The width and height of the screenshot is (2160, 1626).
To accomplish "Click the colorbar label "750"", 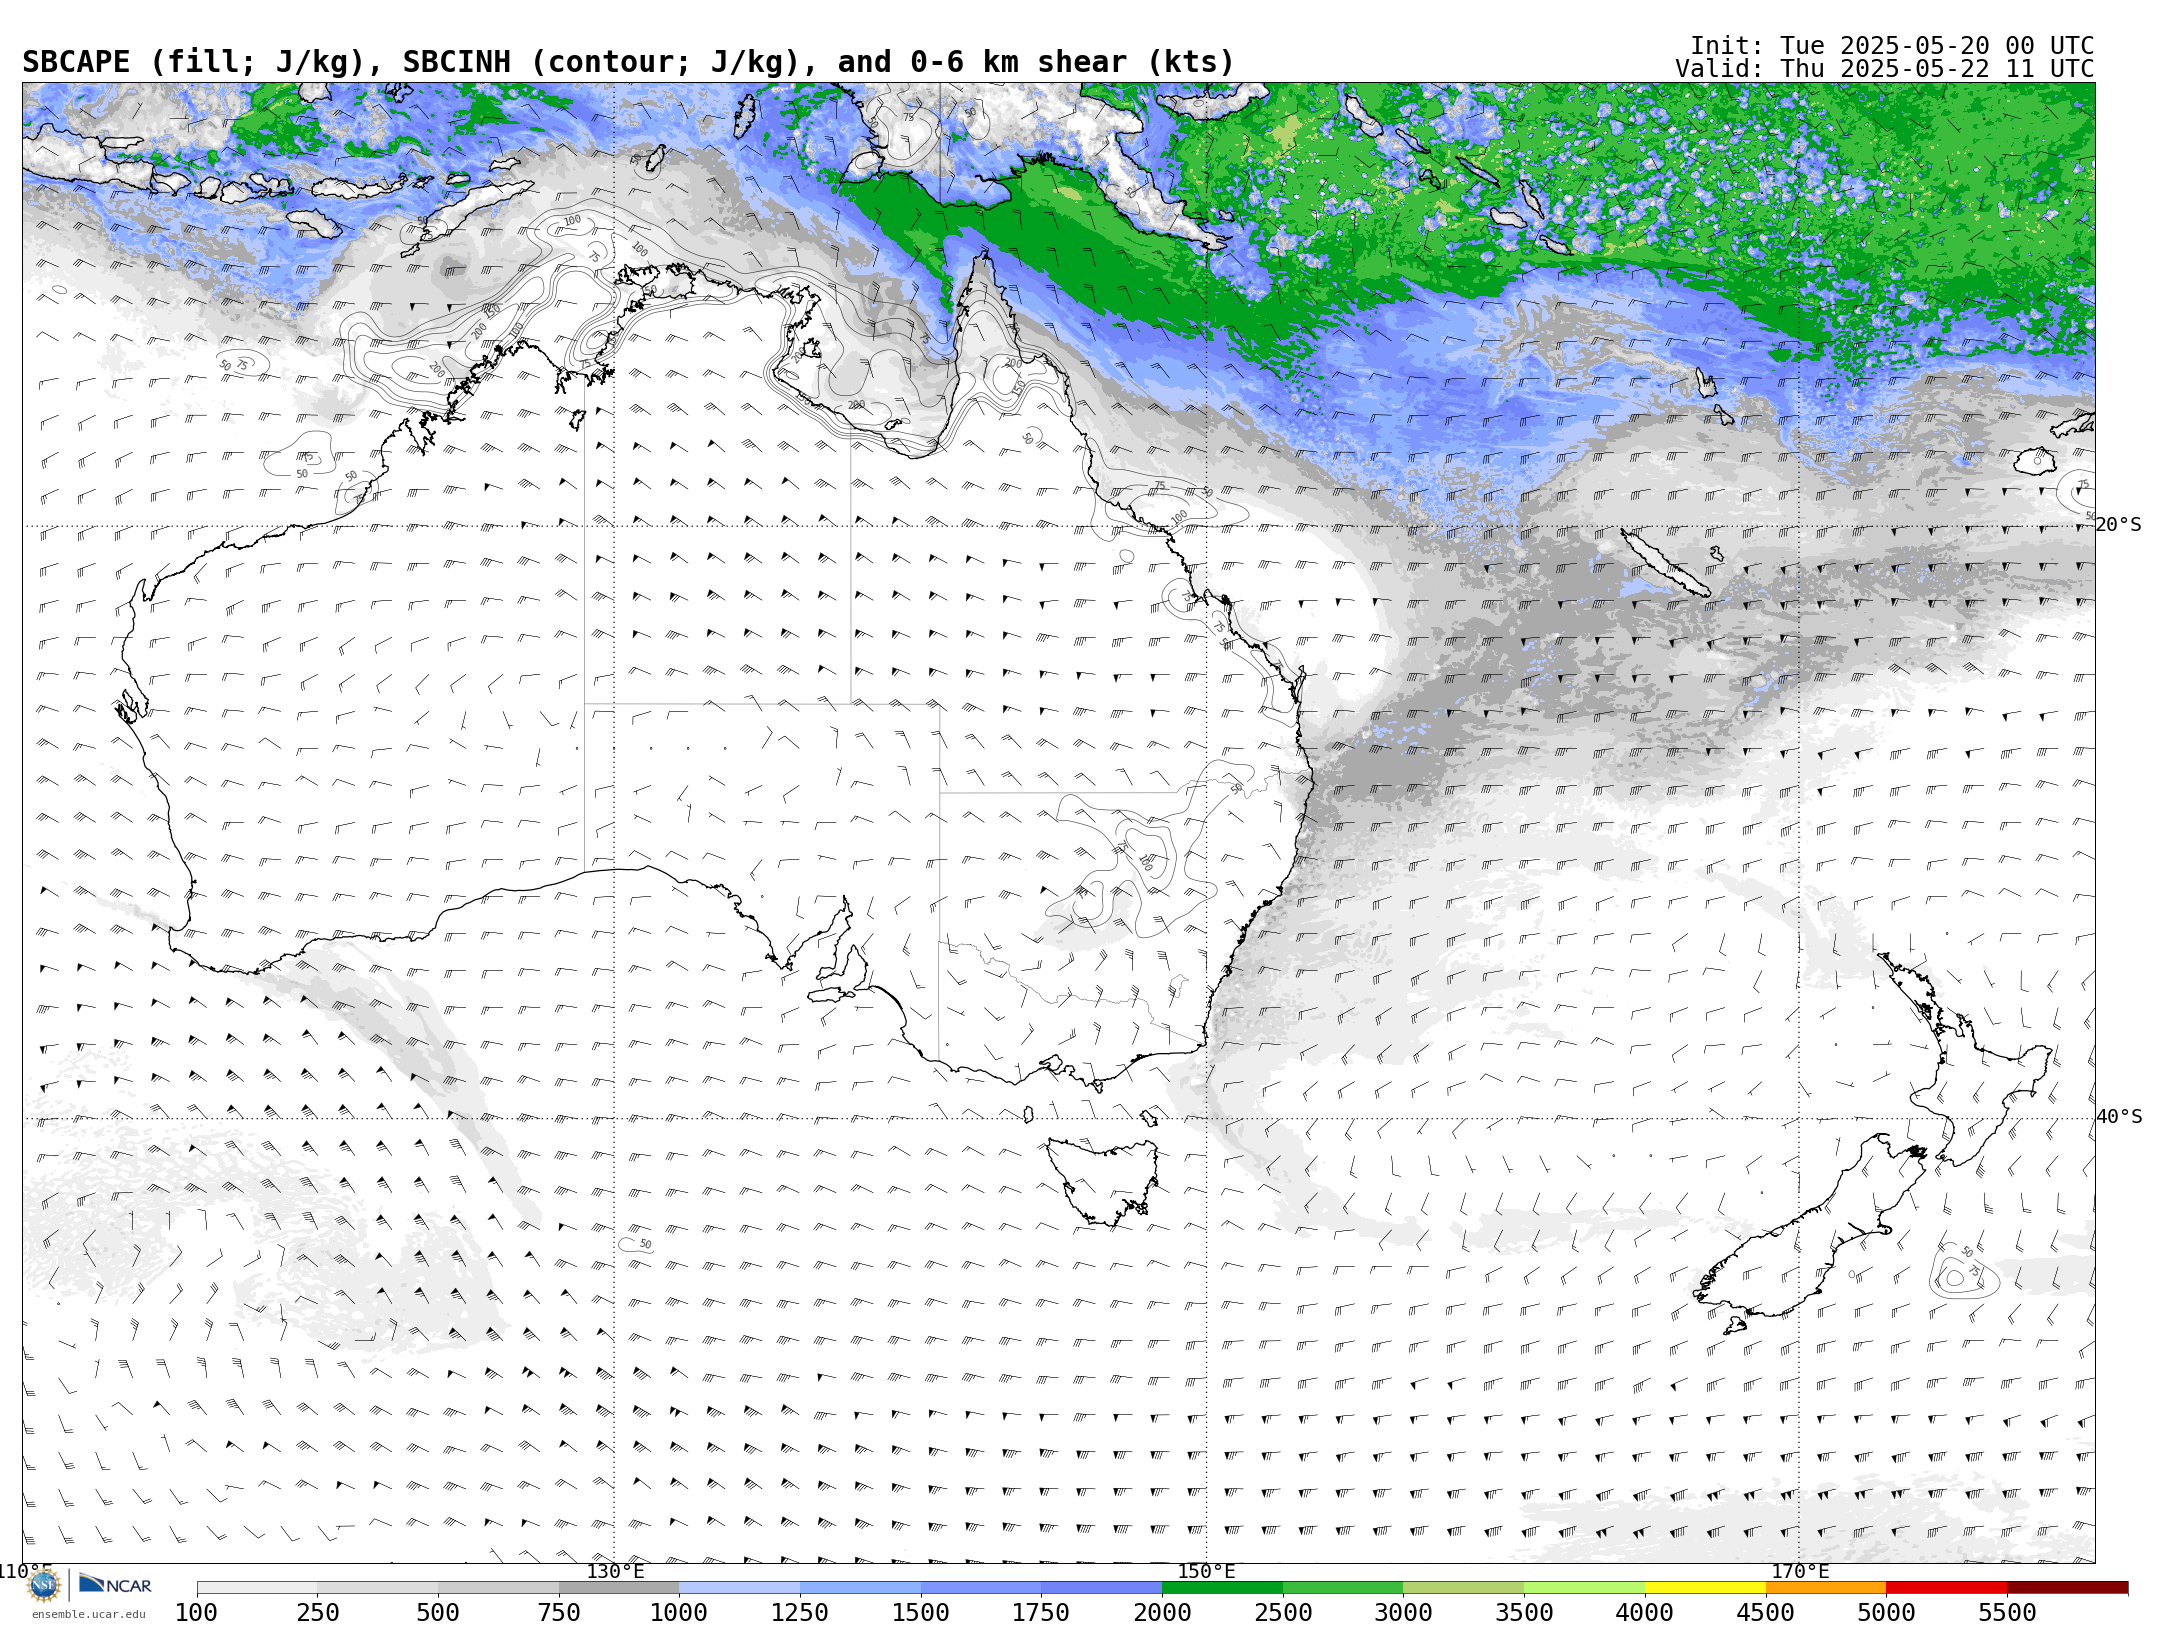I will click(559, 1613).
